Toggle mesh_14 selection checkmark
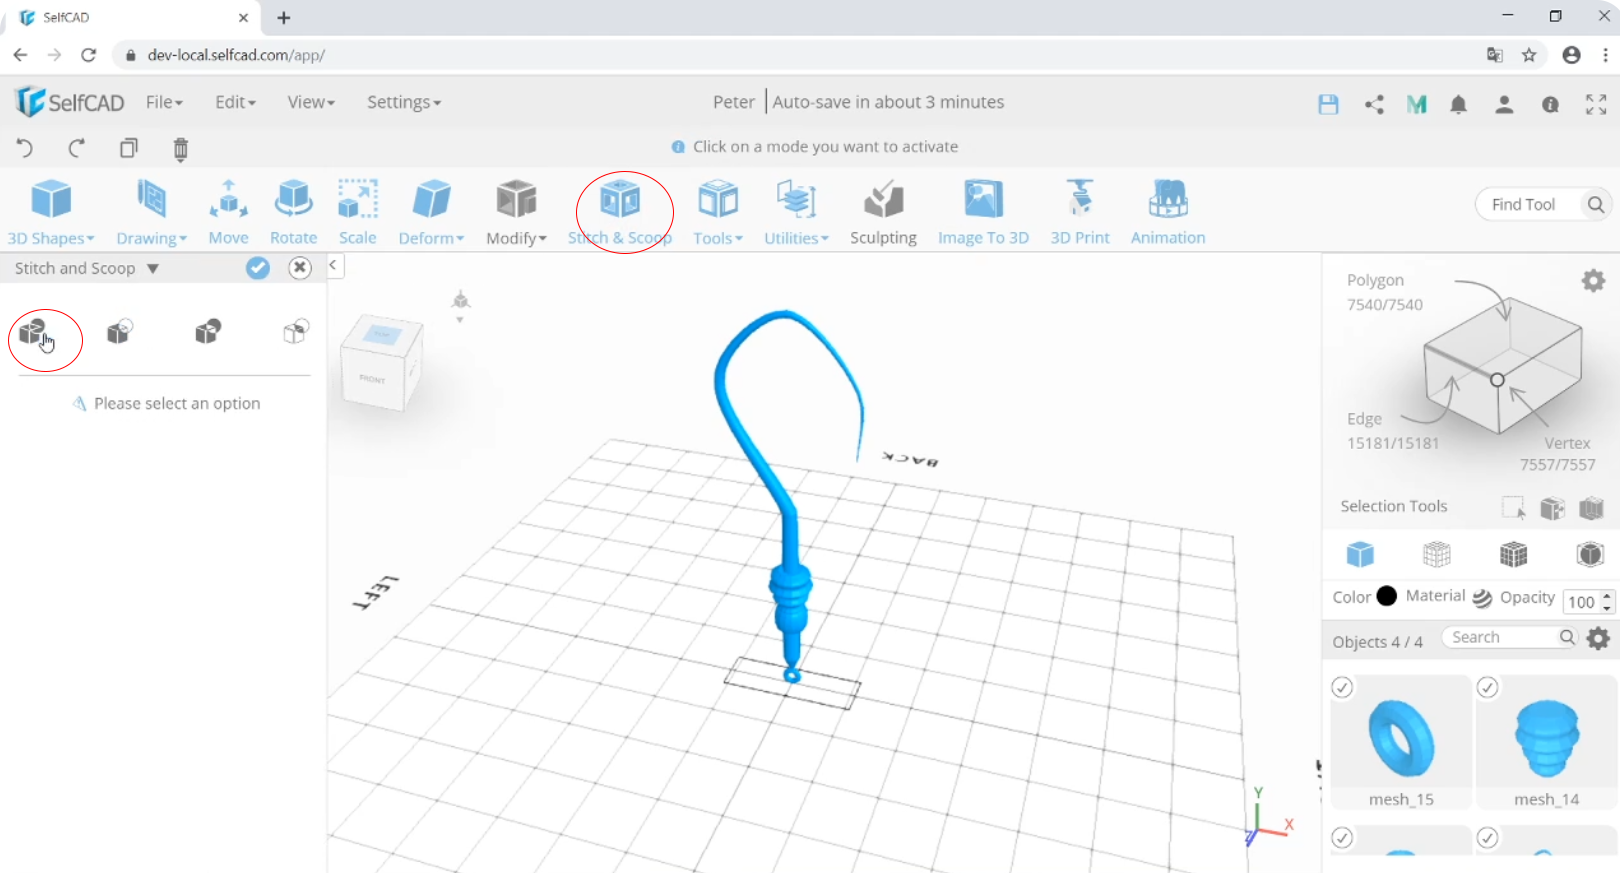Viewport: 1620px width, 873px height. click(1487, 687)
